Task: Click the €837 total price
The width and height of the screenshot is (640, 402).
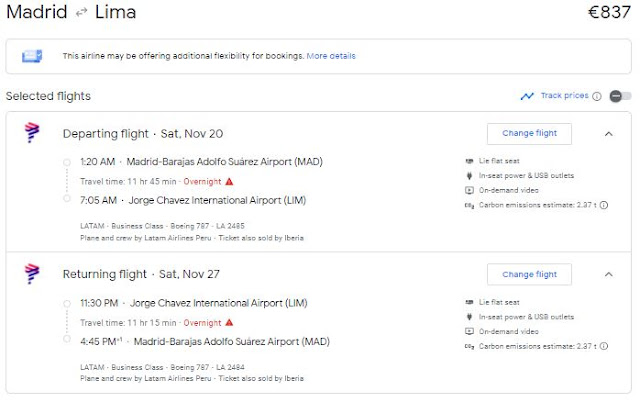Action: coord(606,13)
